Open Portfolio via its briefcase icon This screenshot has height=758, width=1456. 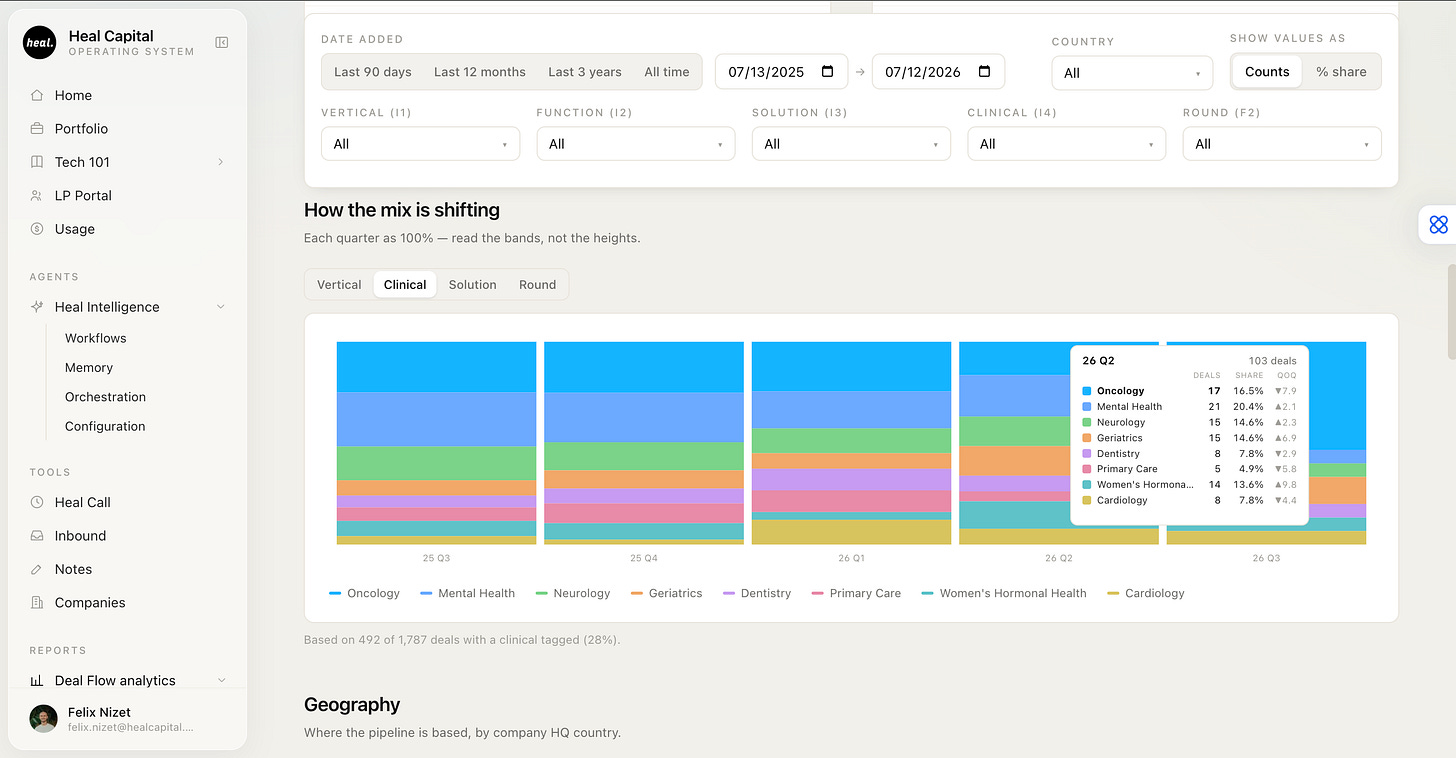(37, 129)
